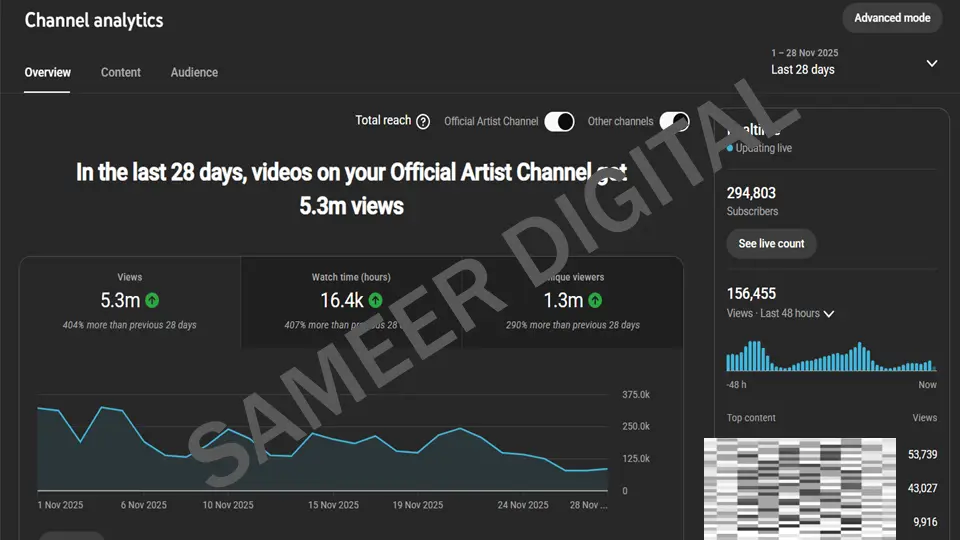Screen dimensions: 960x540
Task: Toggle the Other channels switch
Action: pos(674,122)
